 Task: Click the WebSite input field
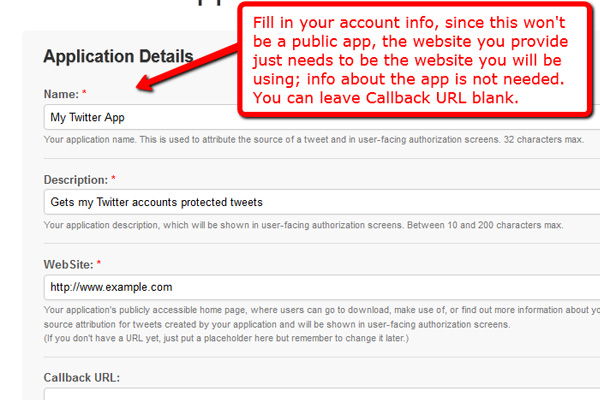tap(321, 287)
